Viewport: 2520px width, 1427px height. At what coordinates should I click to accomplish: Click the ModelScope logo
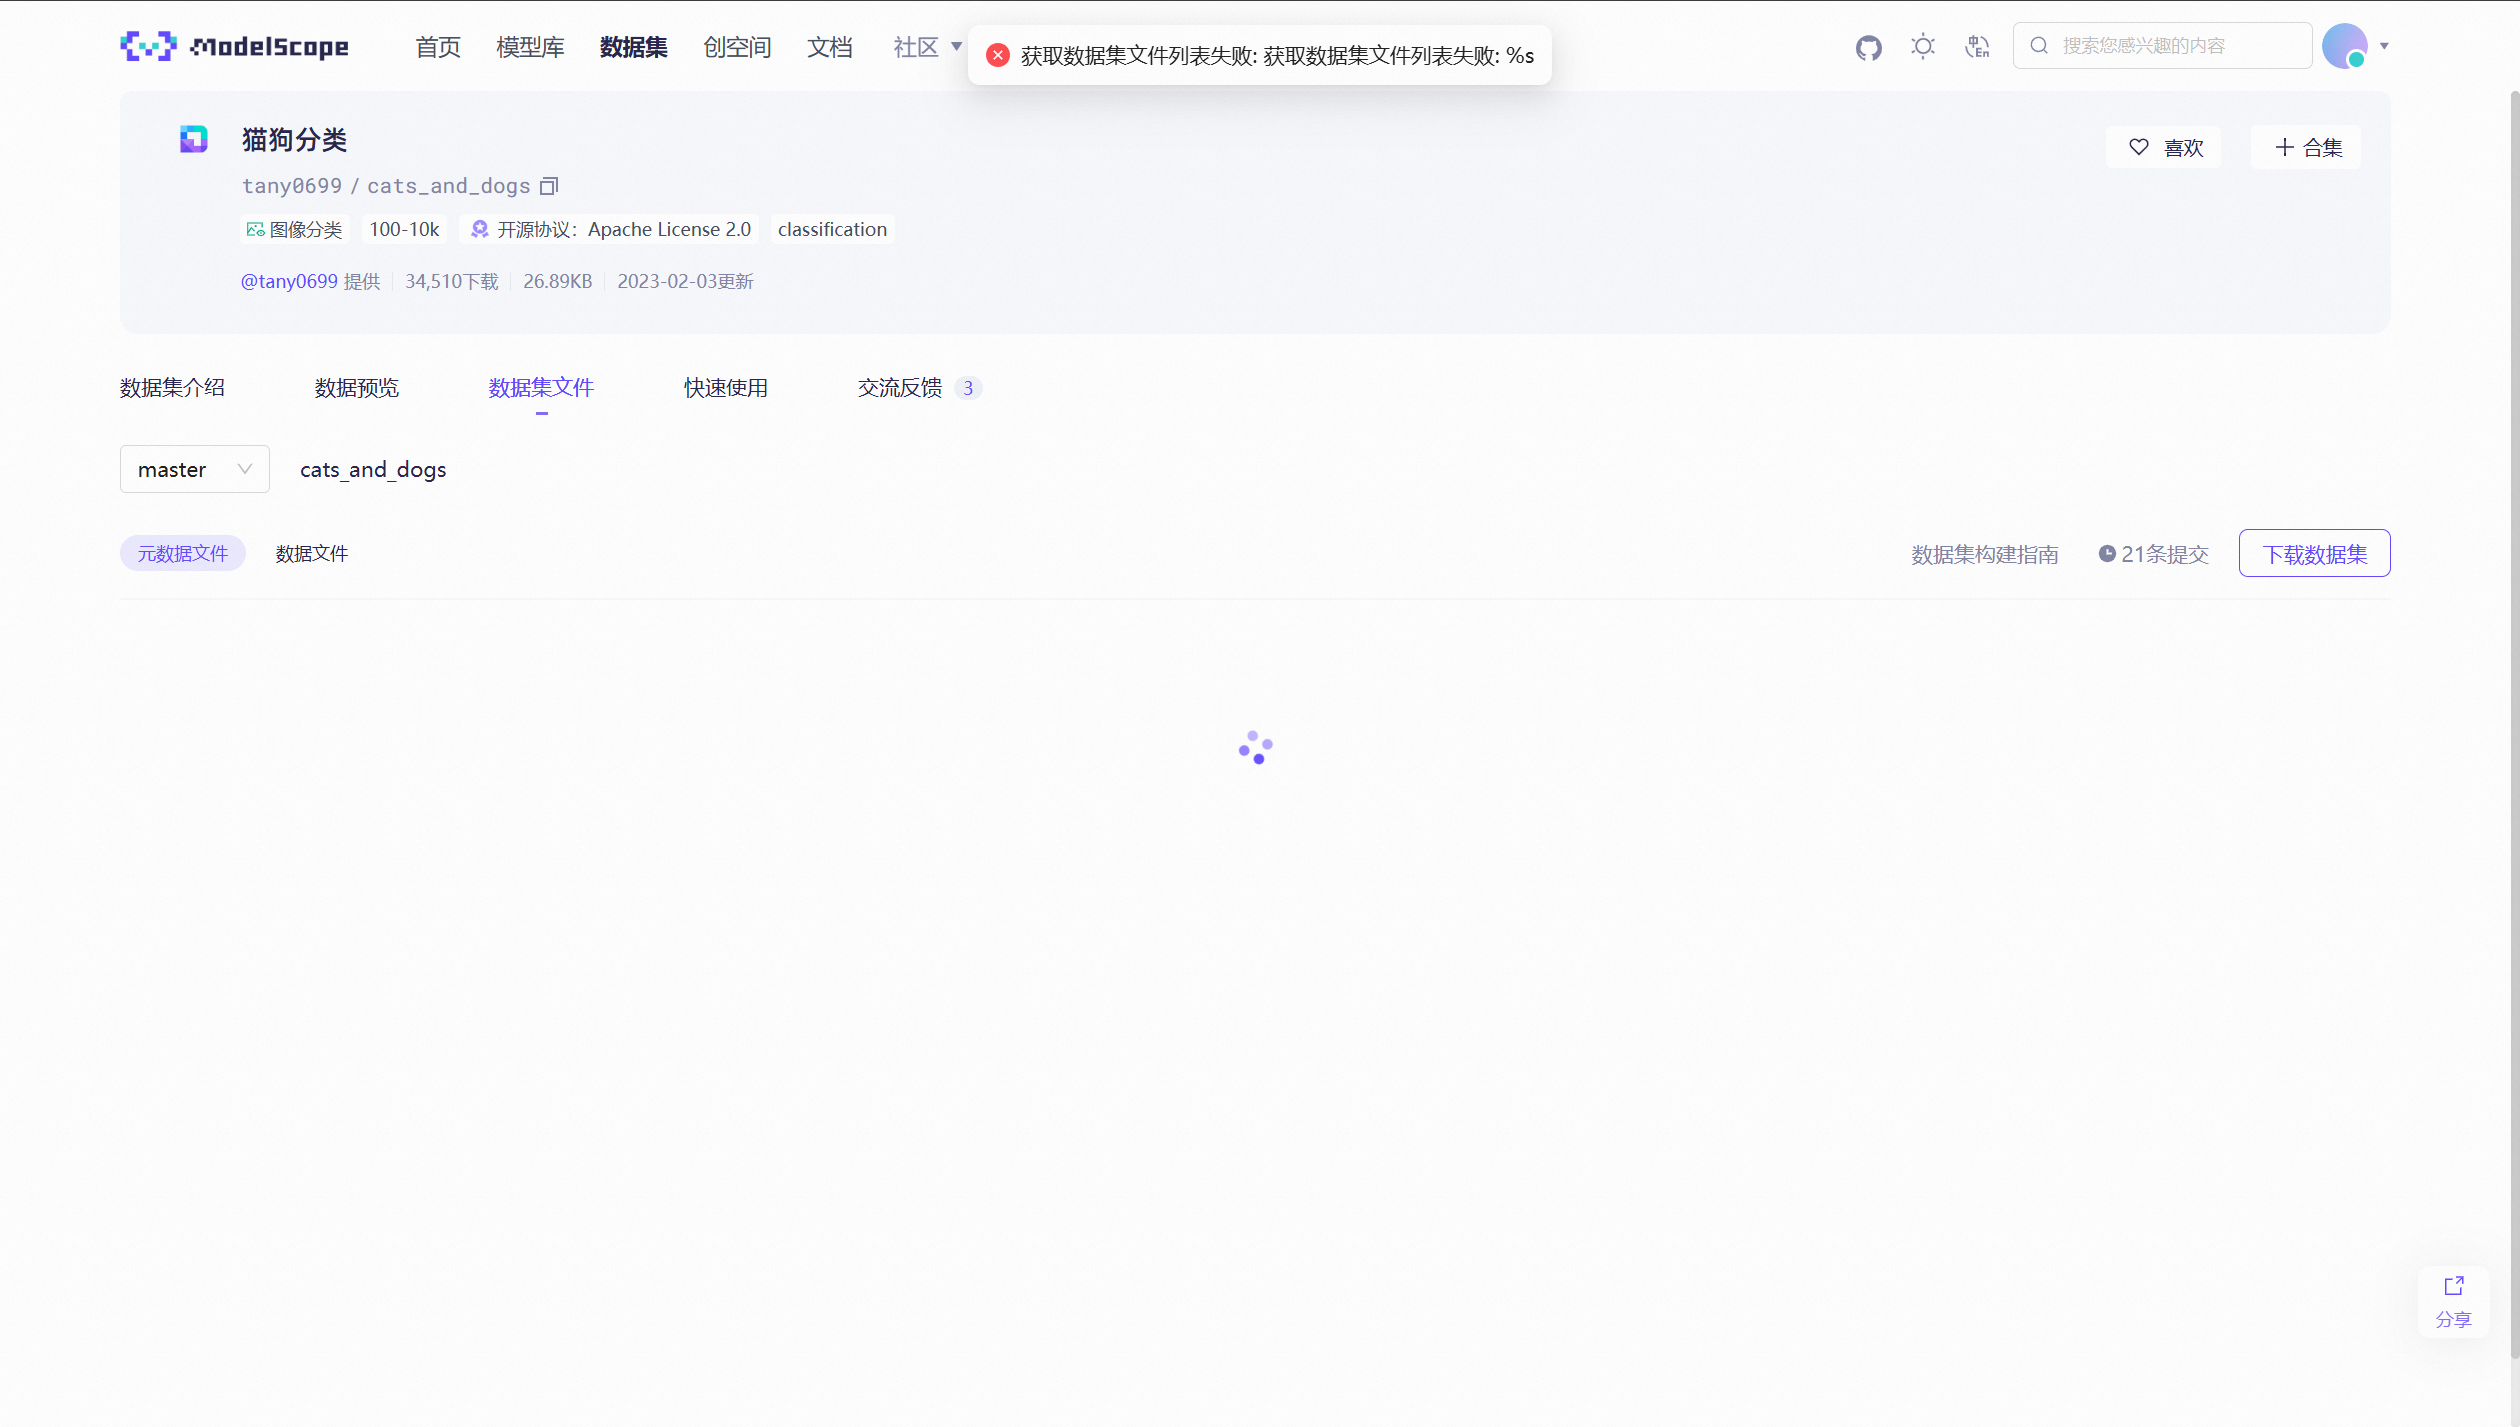(x=234, y=46)
